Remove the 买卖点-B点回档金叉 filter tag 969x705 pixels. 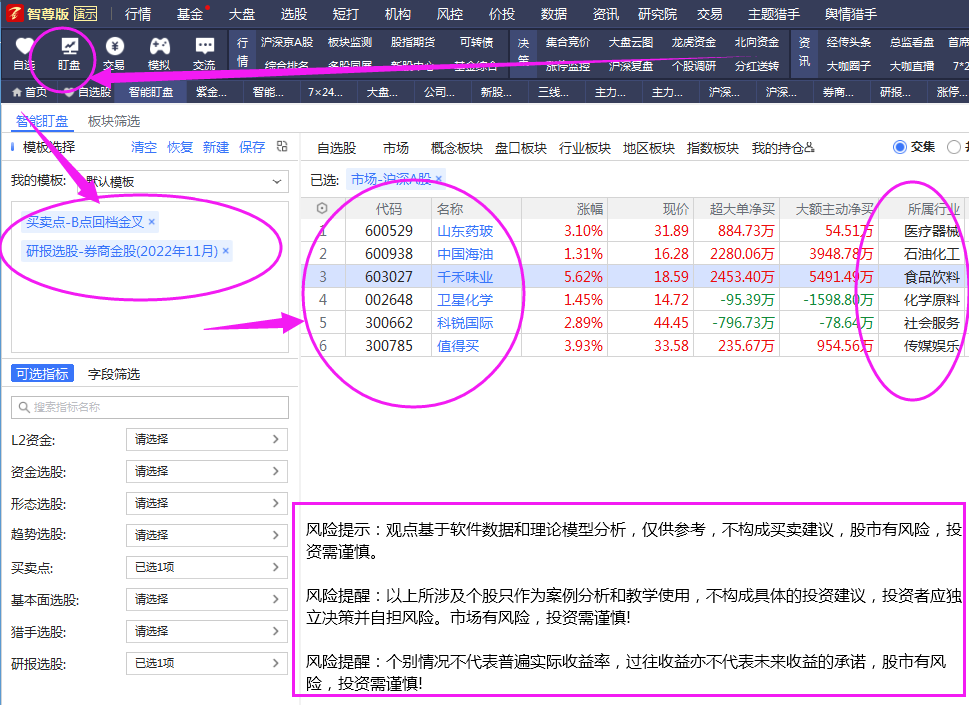coord(151,222)
